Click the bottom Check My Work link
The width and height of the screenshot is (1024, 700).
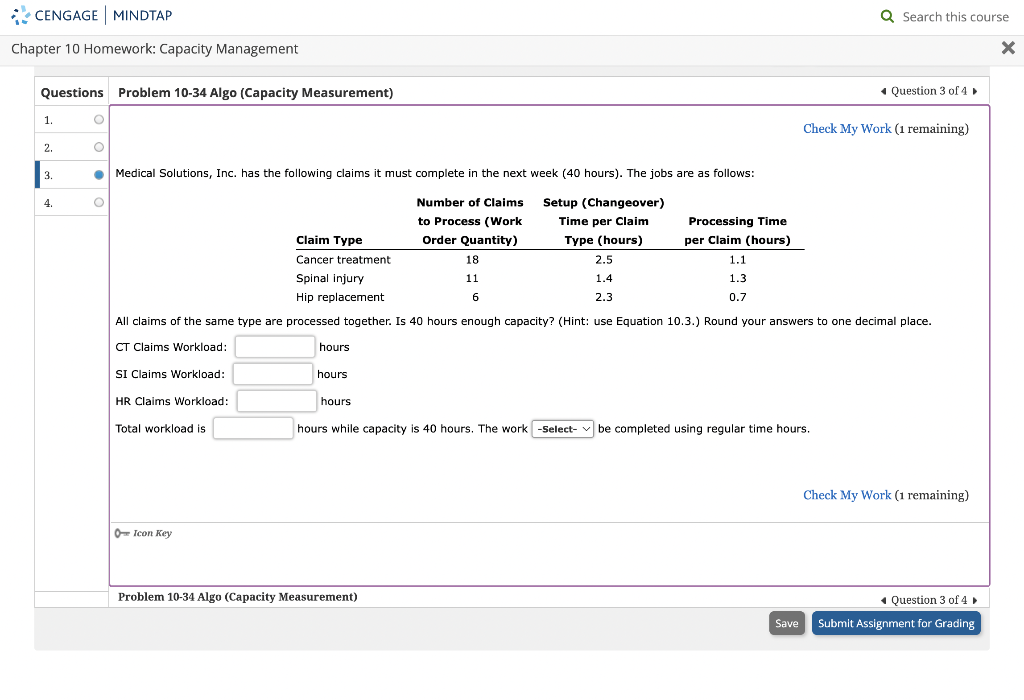click(846, 494)
